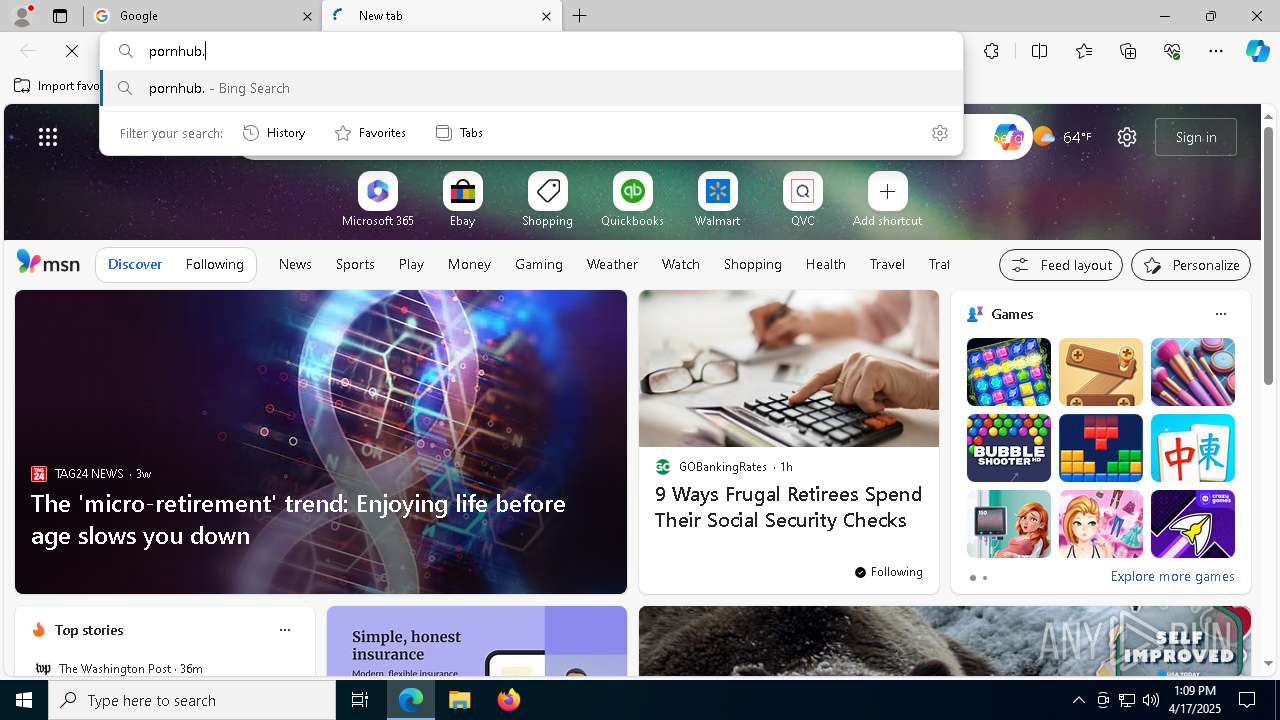The height and width of the screenshot is (720, 1280).
Task: Open the Walmart shortcut
Action: tap(717, 200)
